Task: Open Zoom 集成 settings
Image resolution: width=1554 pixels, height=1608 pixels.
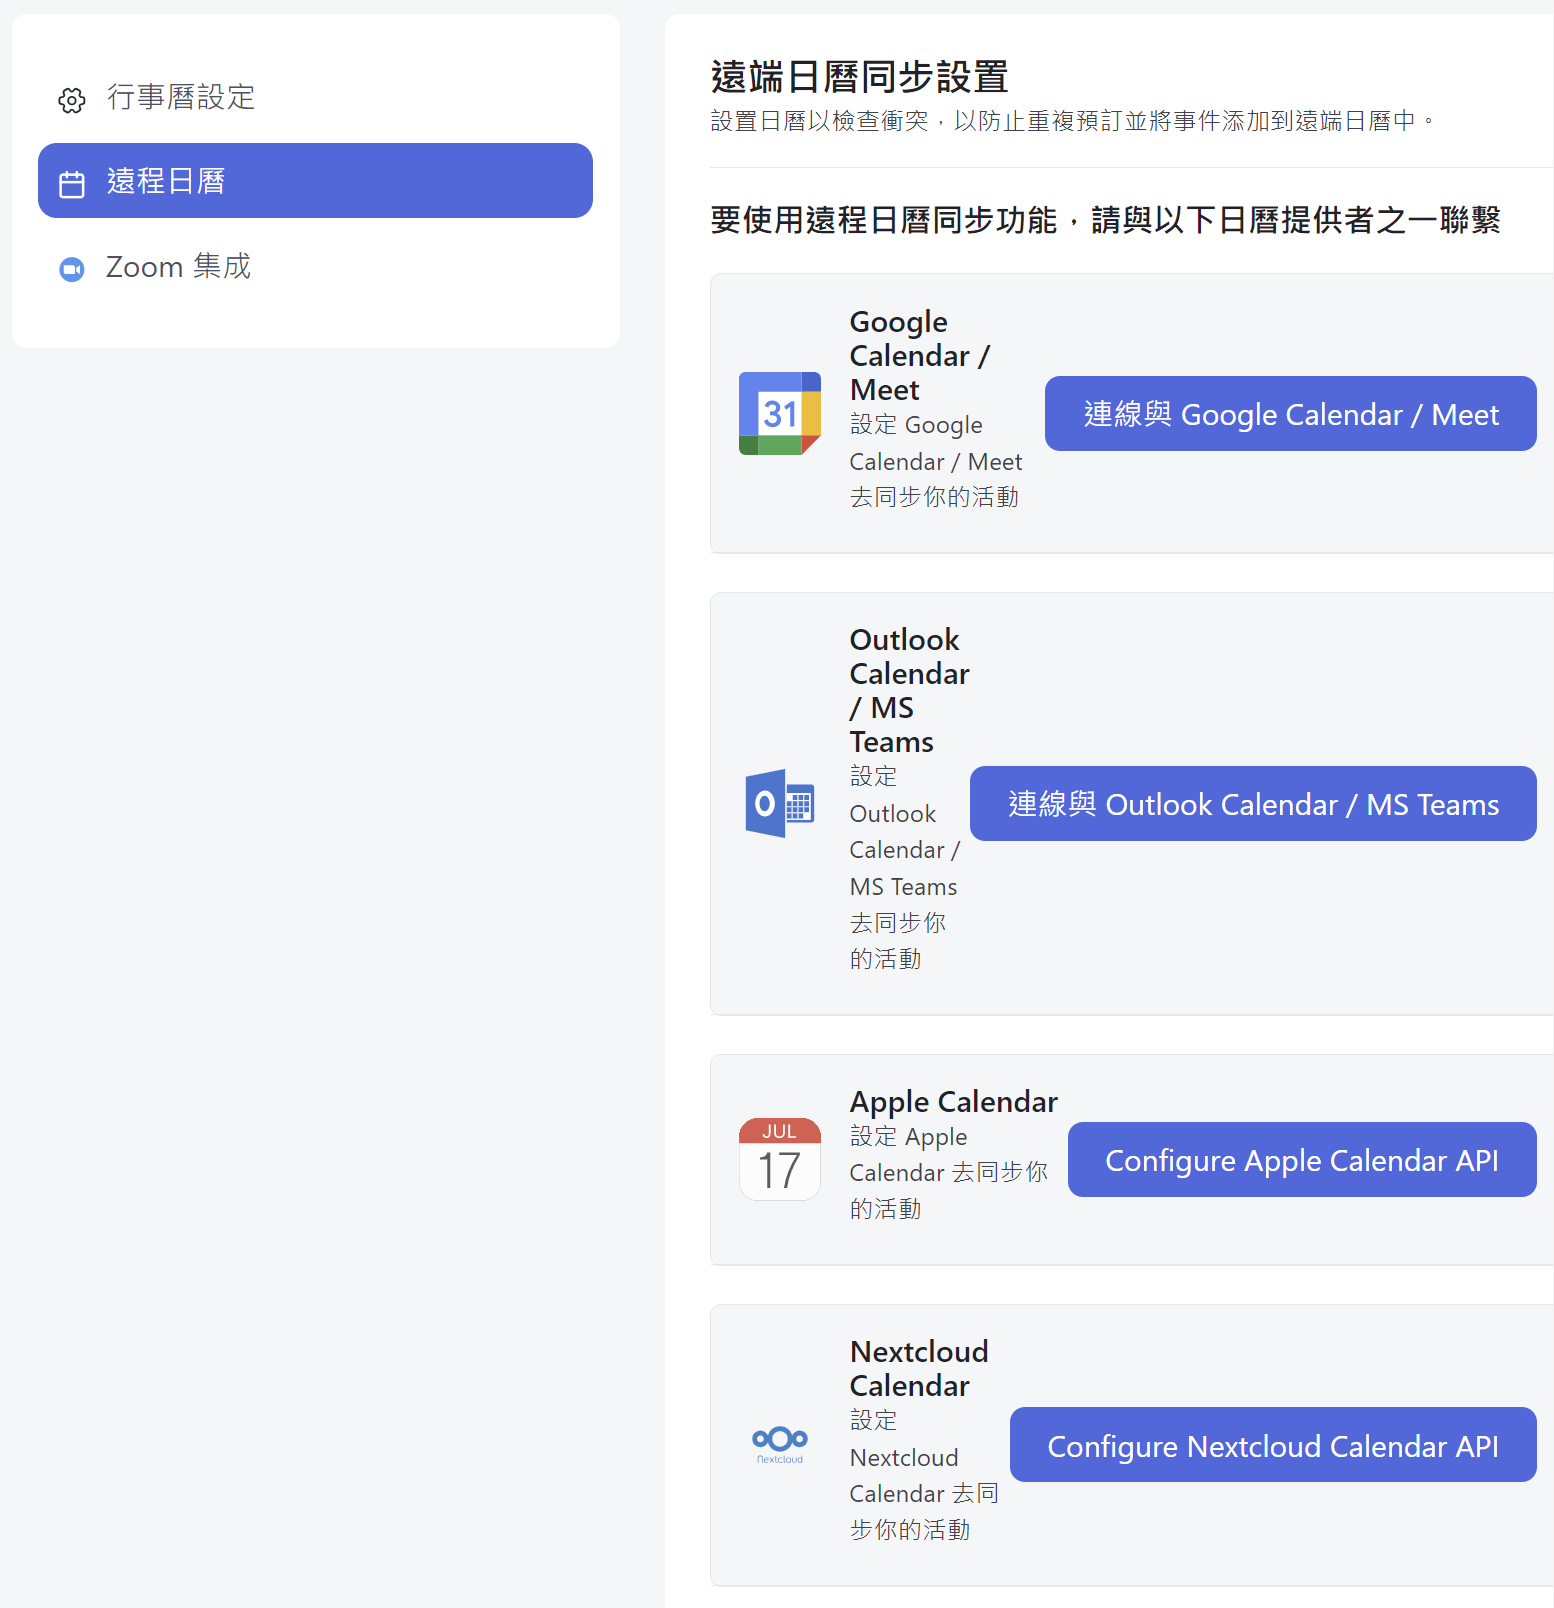Action: click(x=315, y=267)
